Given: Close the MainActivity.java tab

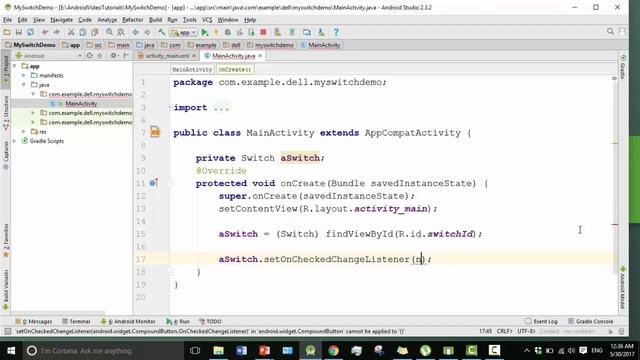Looking at the screenshot, I should [x=260, y=56].
